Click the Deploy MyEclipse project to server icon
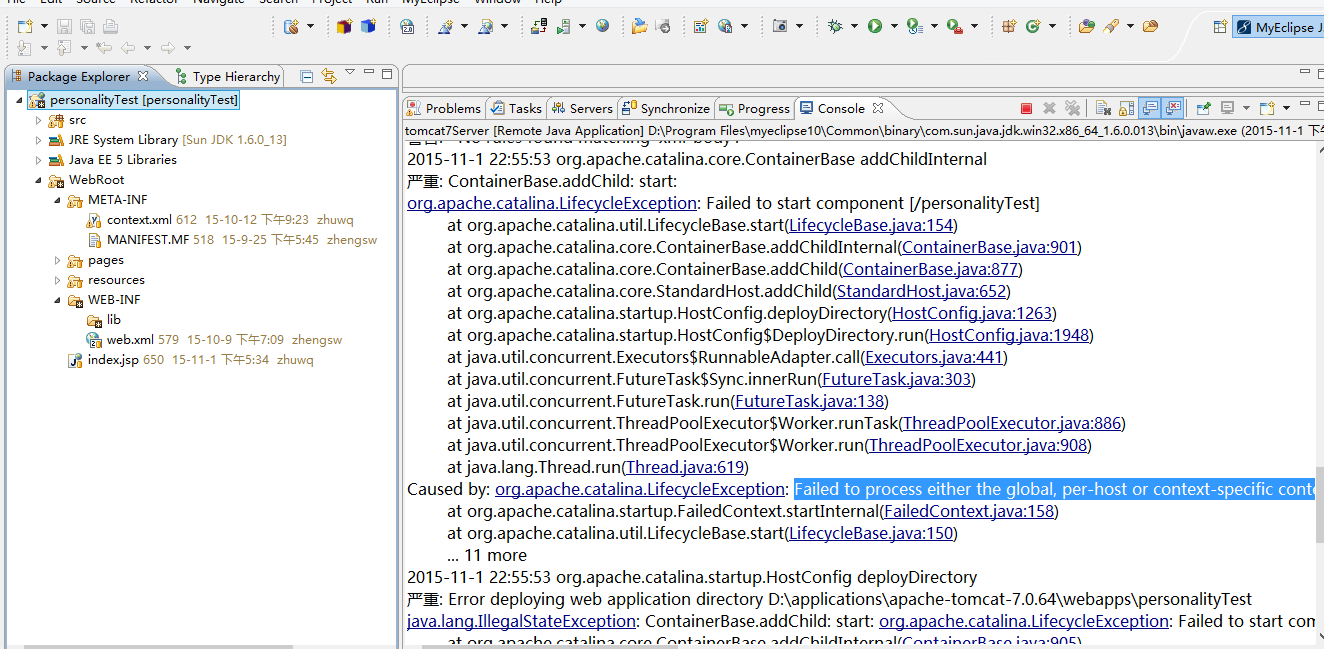 click(539, 27)
